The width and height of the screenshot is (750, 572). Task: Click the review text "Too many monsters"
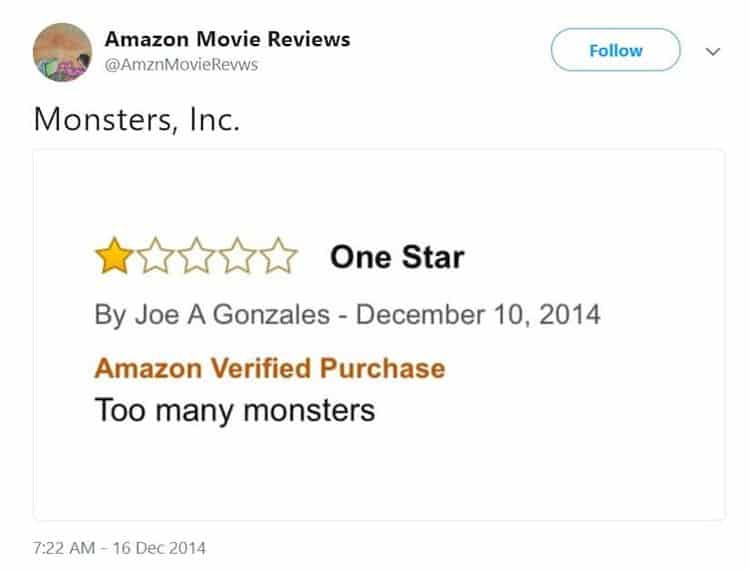[x=234, y=410]
